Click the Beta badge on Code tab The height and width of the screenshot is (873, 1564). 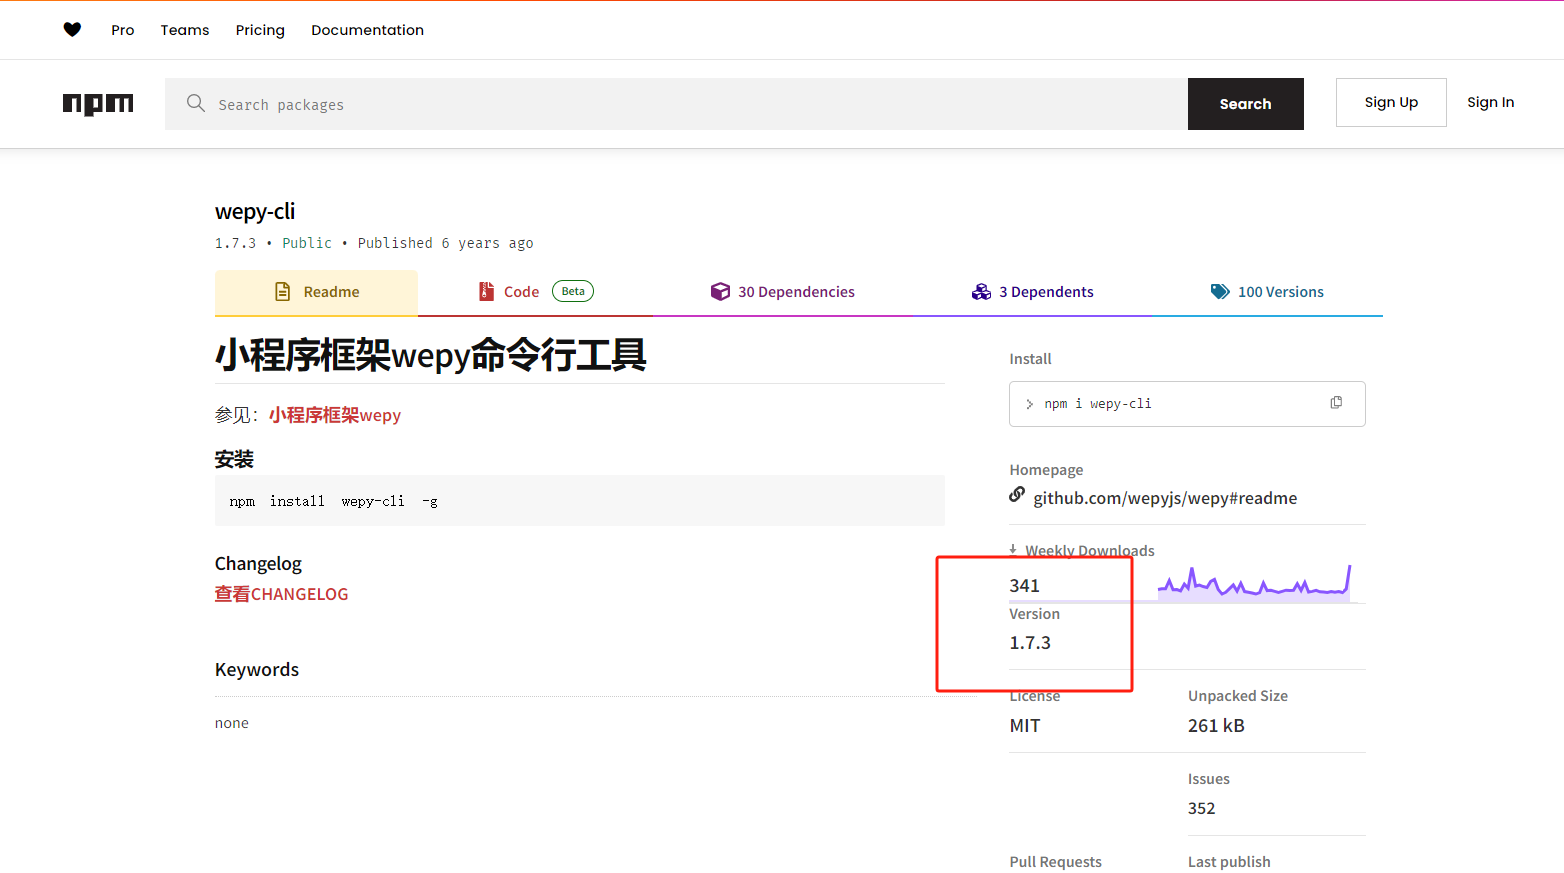pyautogui.click(x=573, y=291)
